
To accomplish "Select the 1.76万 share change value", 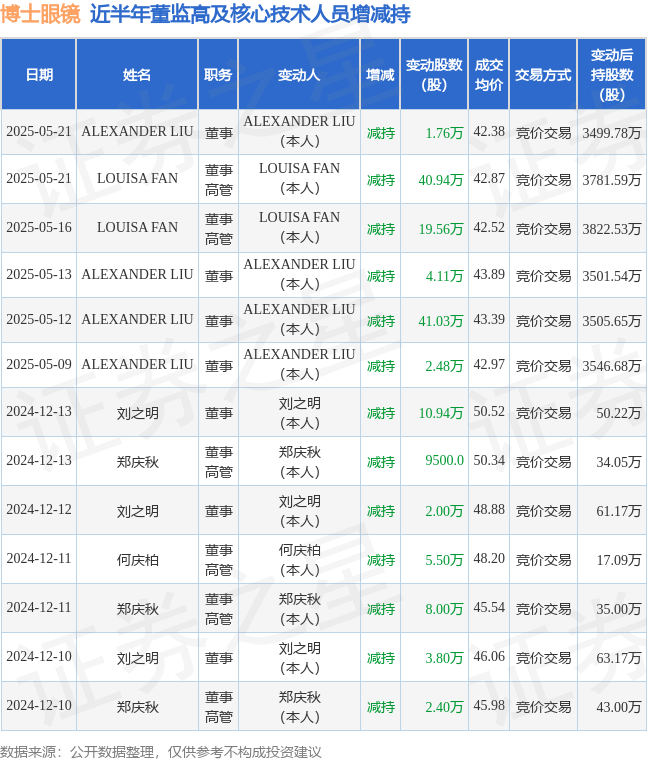I will tap(444, 132).
